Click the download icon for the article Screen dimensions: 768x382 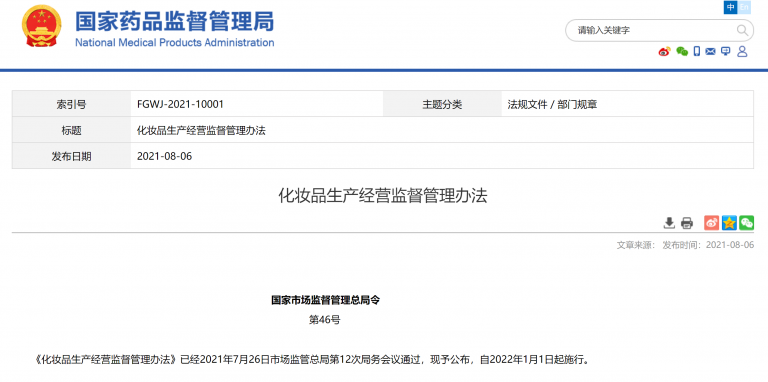(x=669, y=223)
